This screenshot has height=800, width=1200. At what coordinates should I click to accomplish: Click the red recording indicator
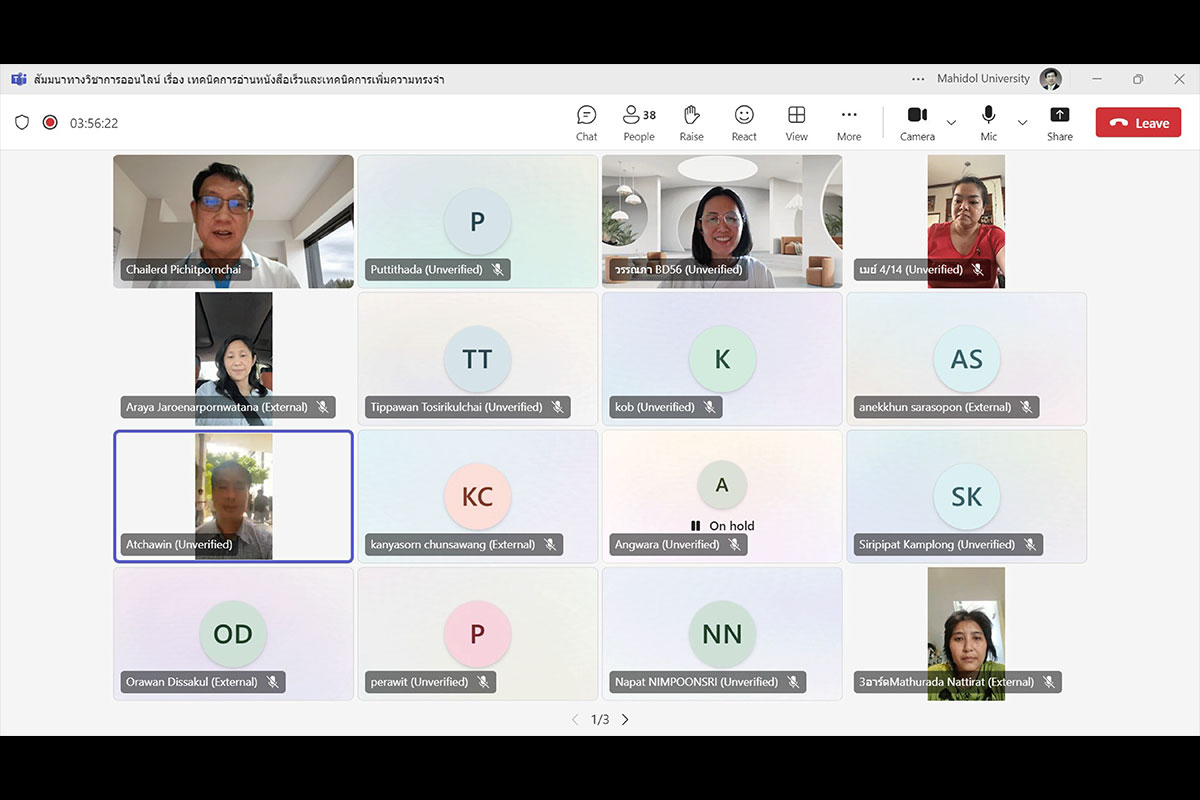(50, 123)
